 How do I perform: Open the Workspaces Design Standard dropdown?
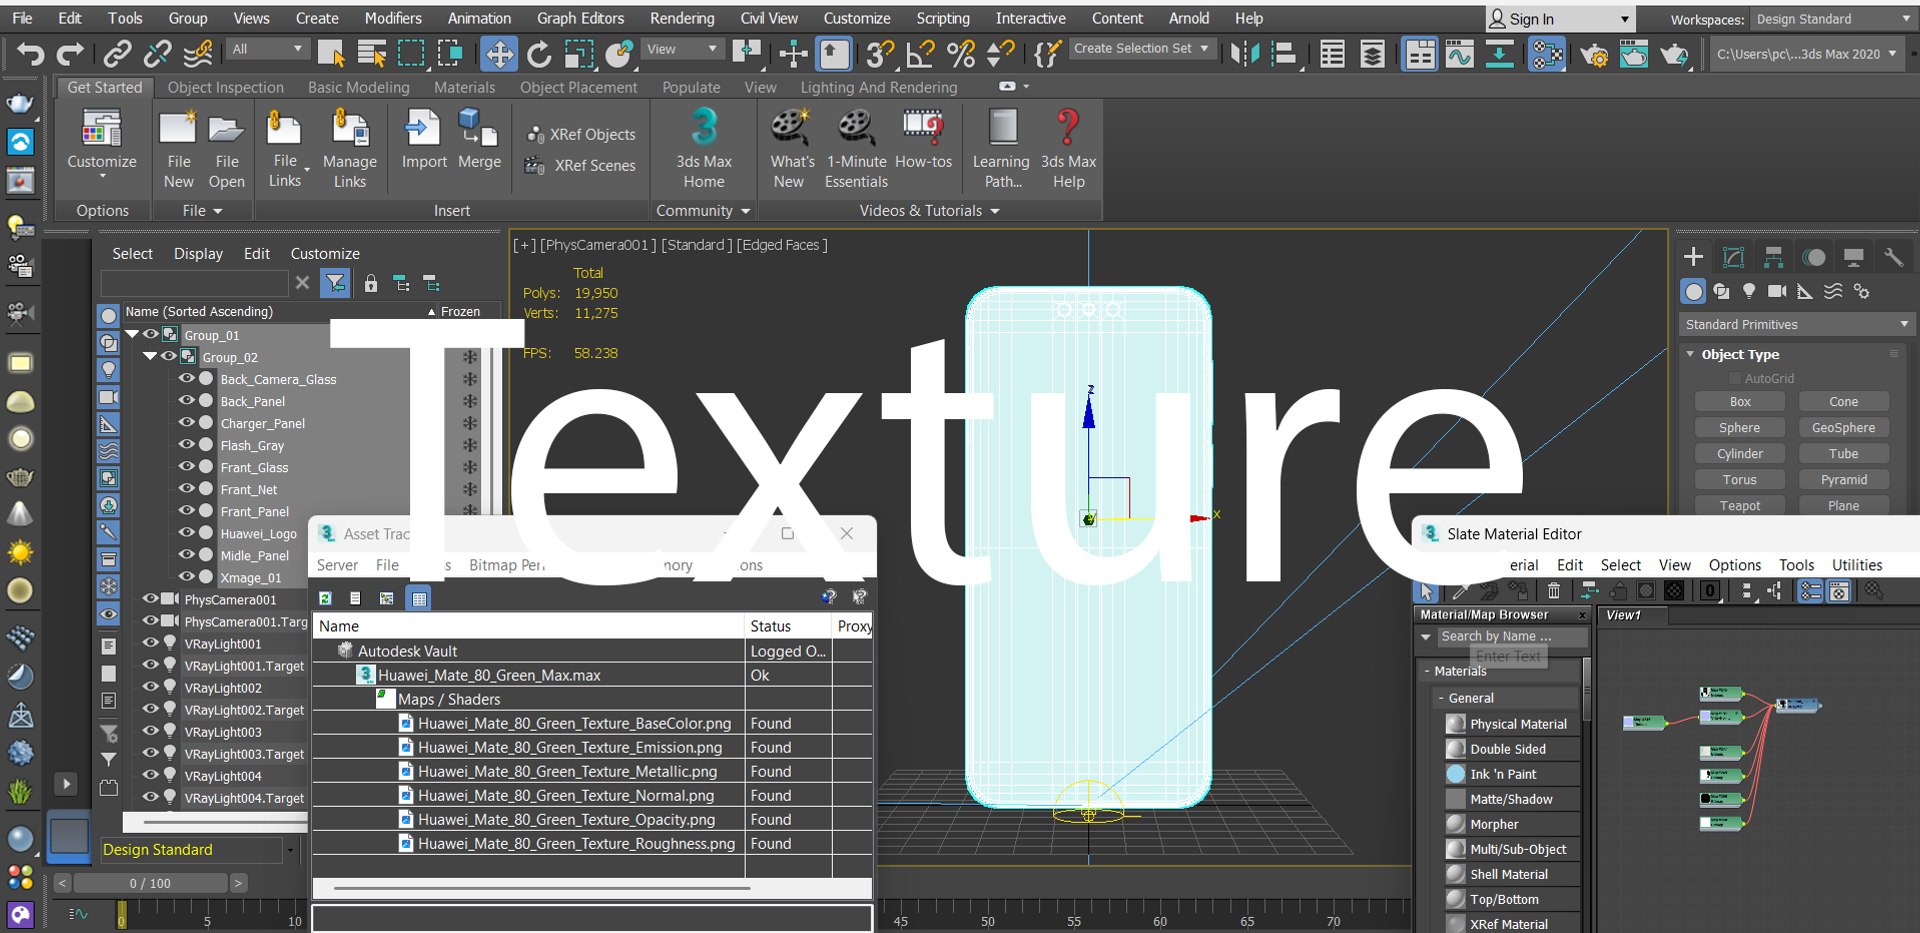click(1832, 19)
